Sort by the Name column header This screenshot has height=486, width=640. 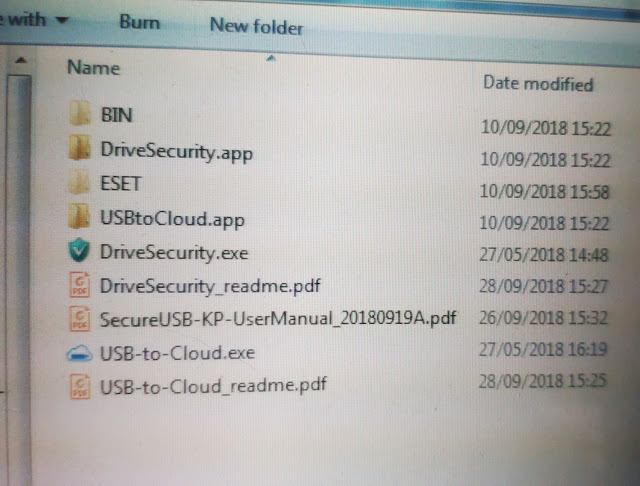93,68
